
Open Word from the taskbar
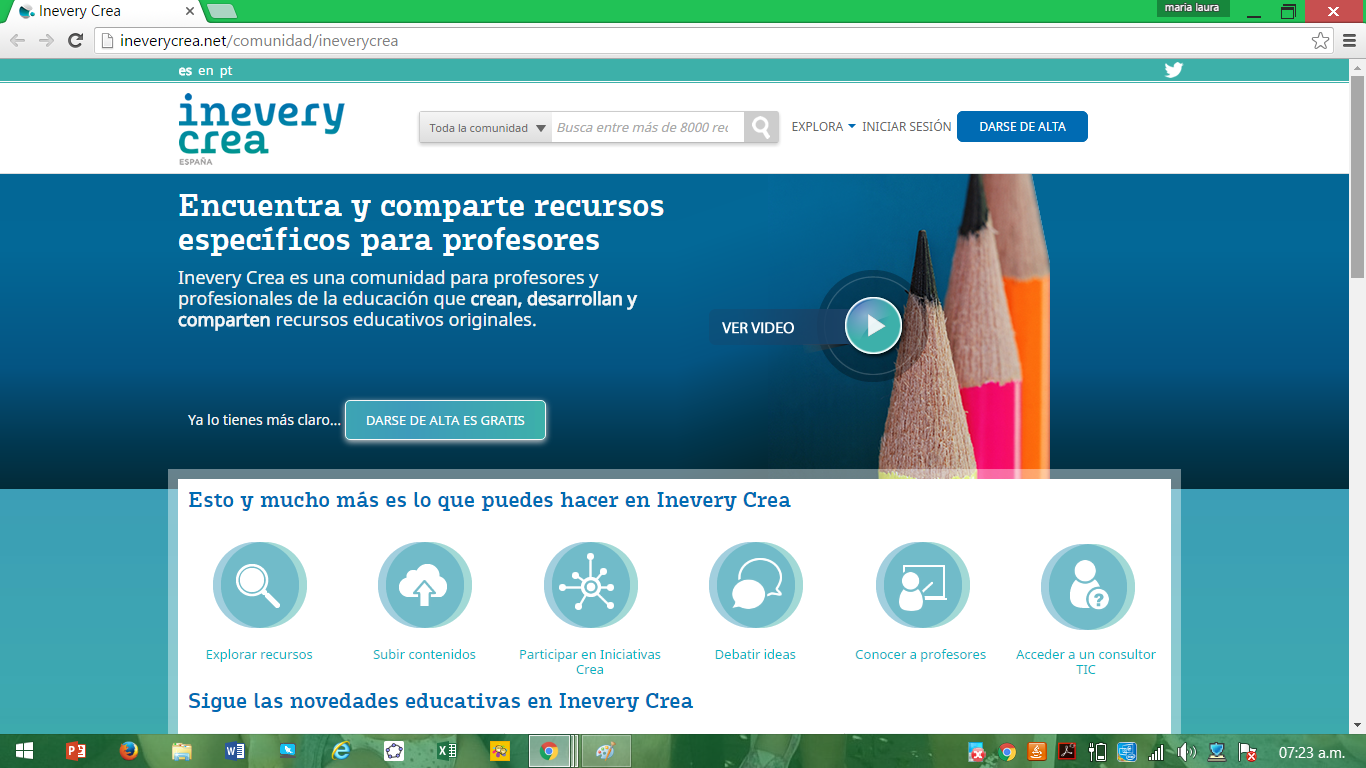click(235, 751)
